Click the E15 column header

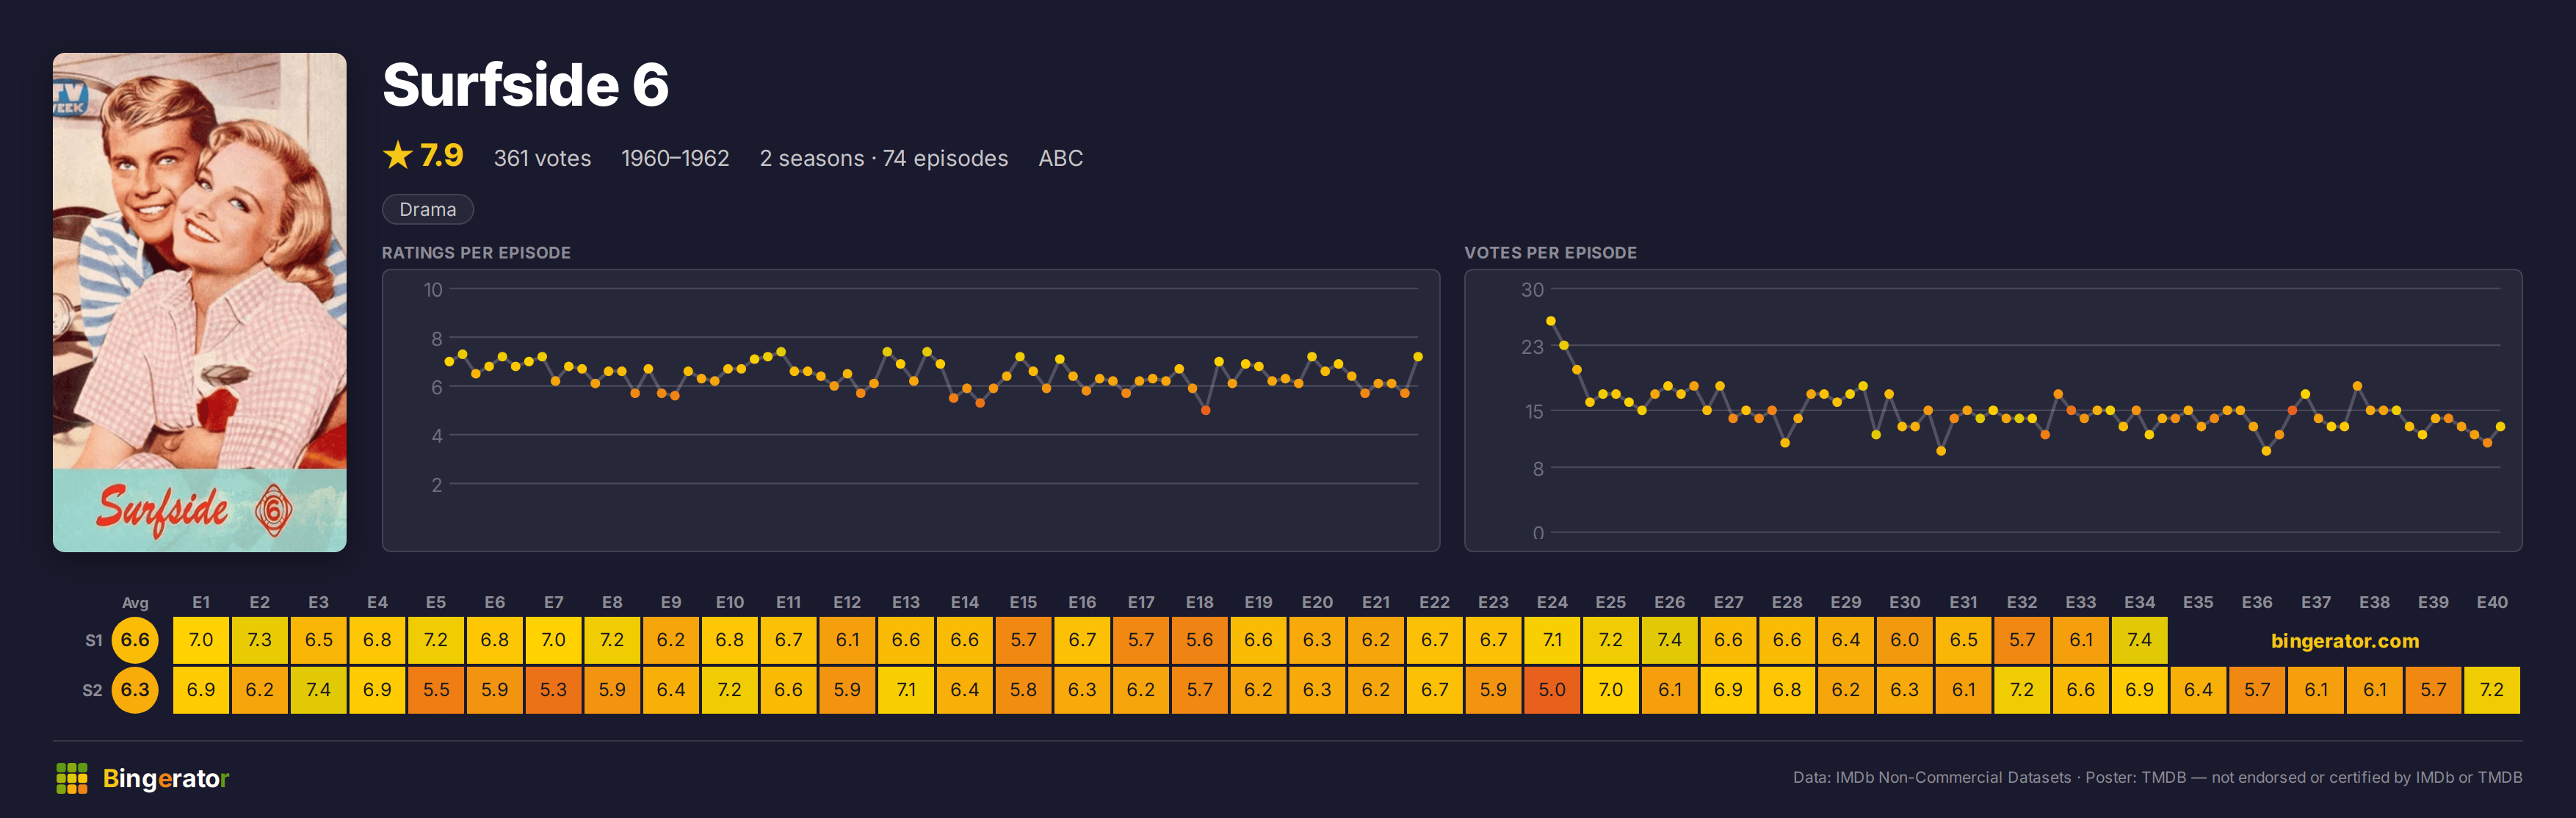tap(1023, 602)
